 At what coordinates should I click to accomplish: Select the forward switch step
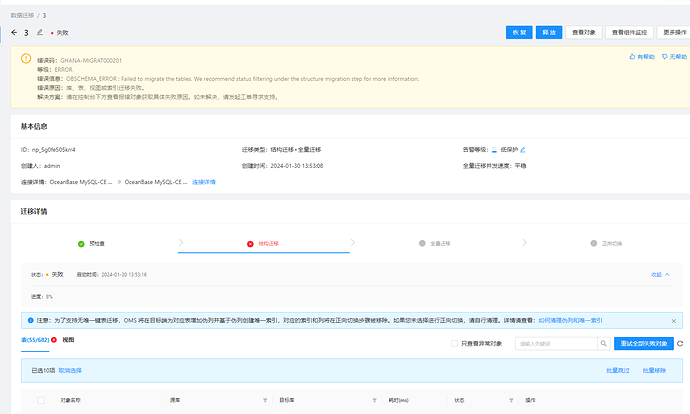[x=606, y=243]
